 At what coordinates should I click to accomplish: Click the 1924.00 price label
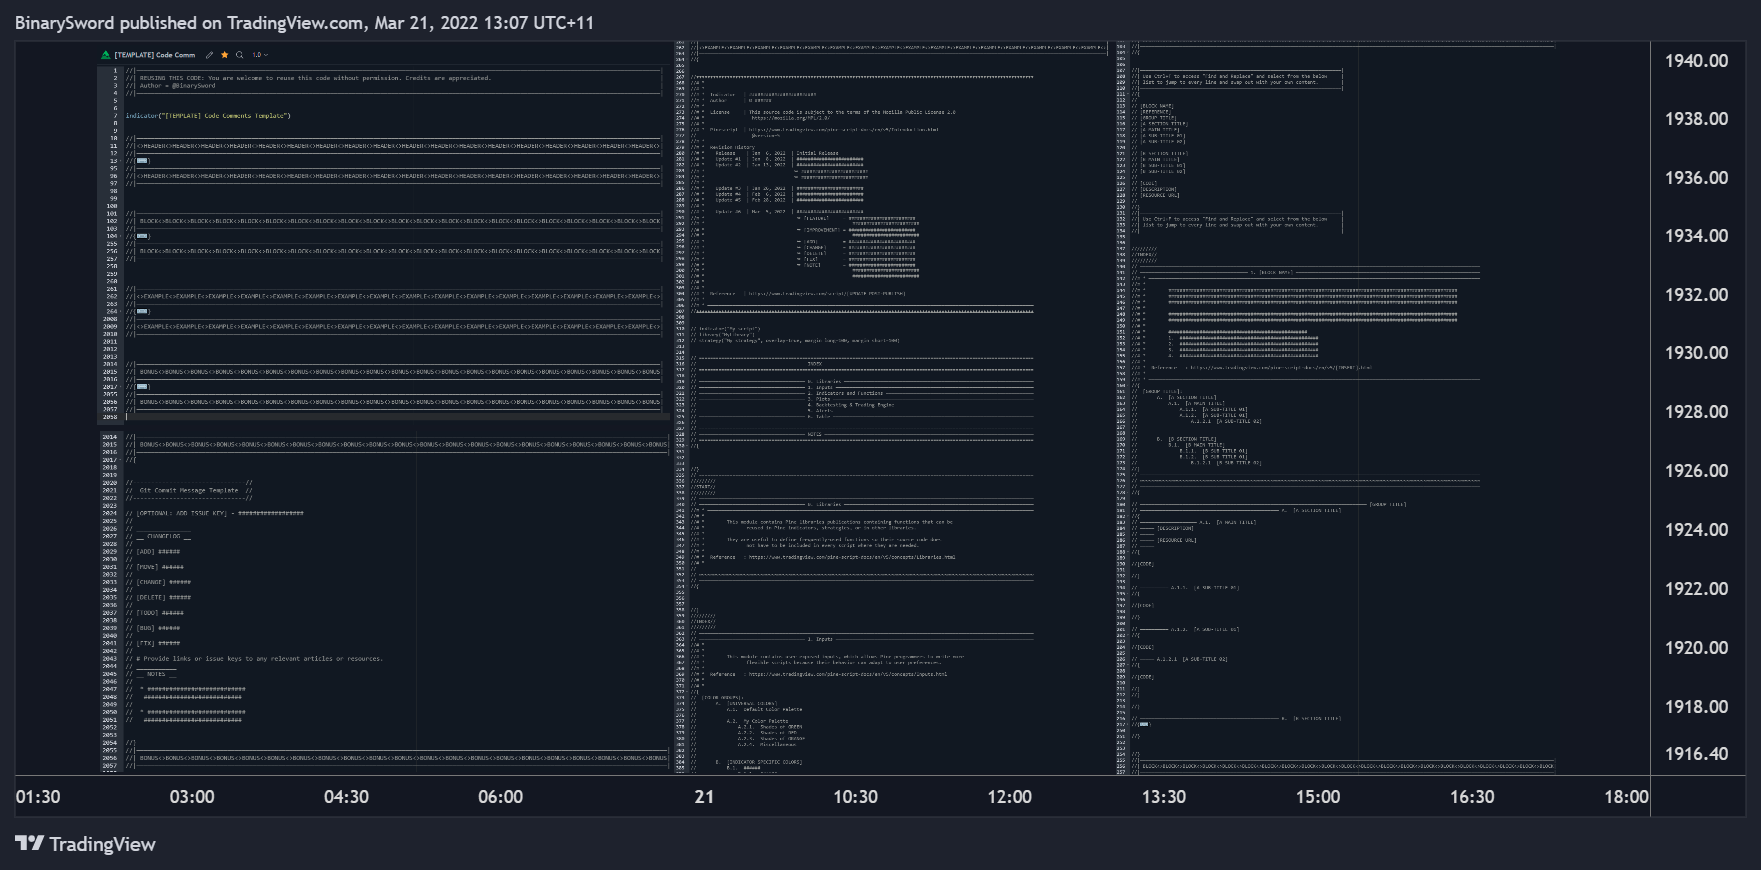[x=1696, y=530]
